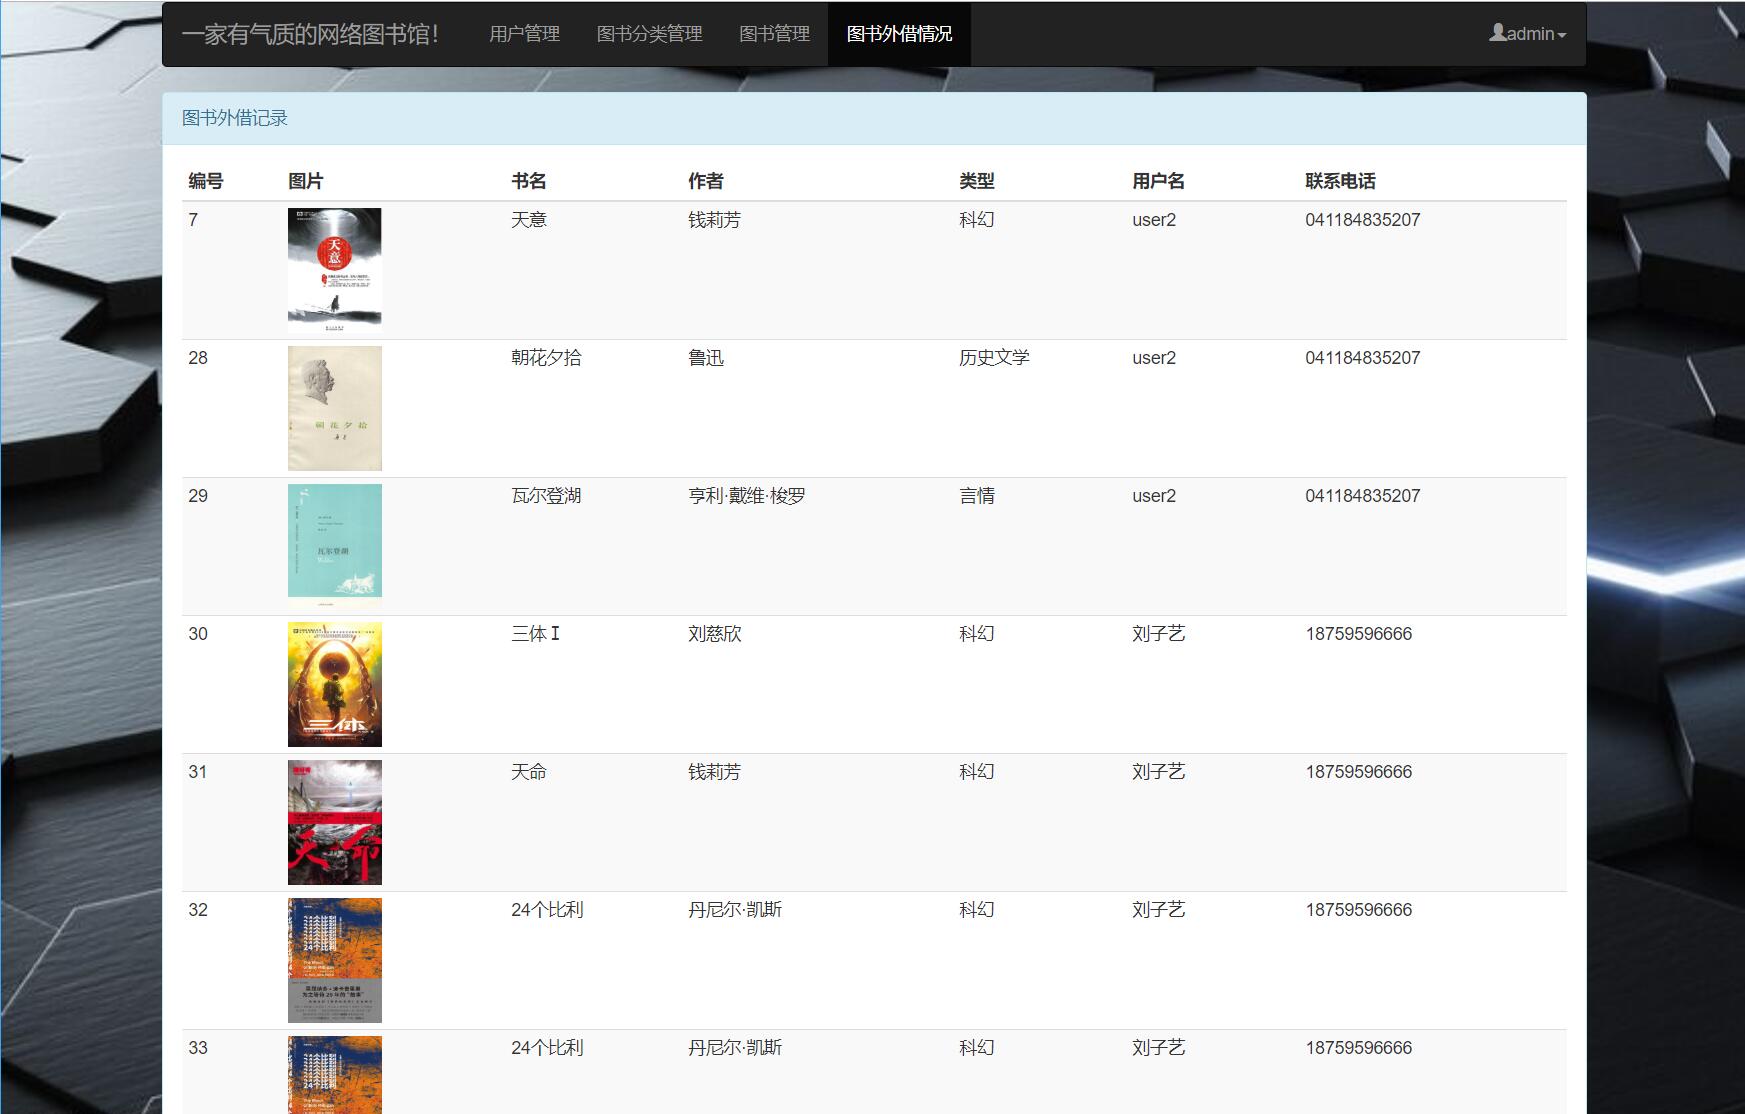This screenshot has width=1745, height=1114.
Task: Click the 联系电话 column header
Action: pyautogui.click(x=1341, y=181)
